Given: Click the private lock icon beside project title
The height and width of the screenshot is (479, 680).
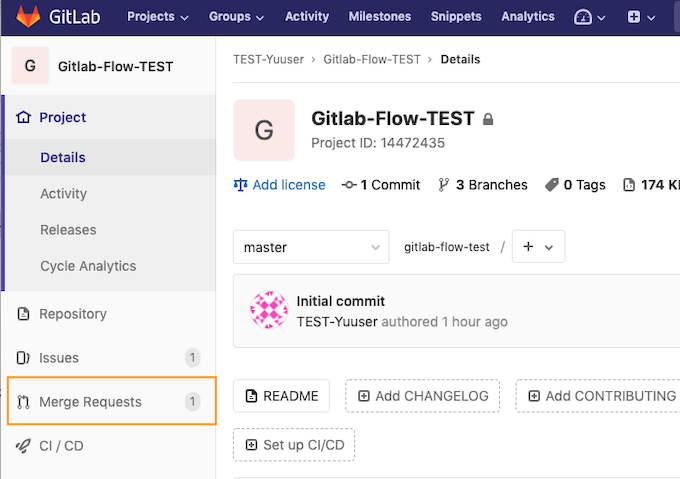Looking at the screenshot, I should (x=488, y=119).
